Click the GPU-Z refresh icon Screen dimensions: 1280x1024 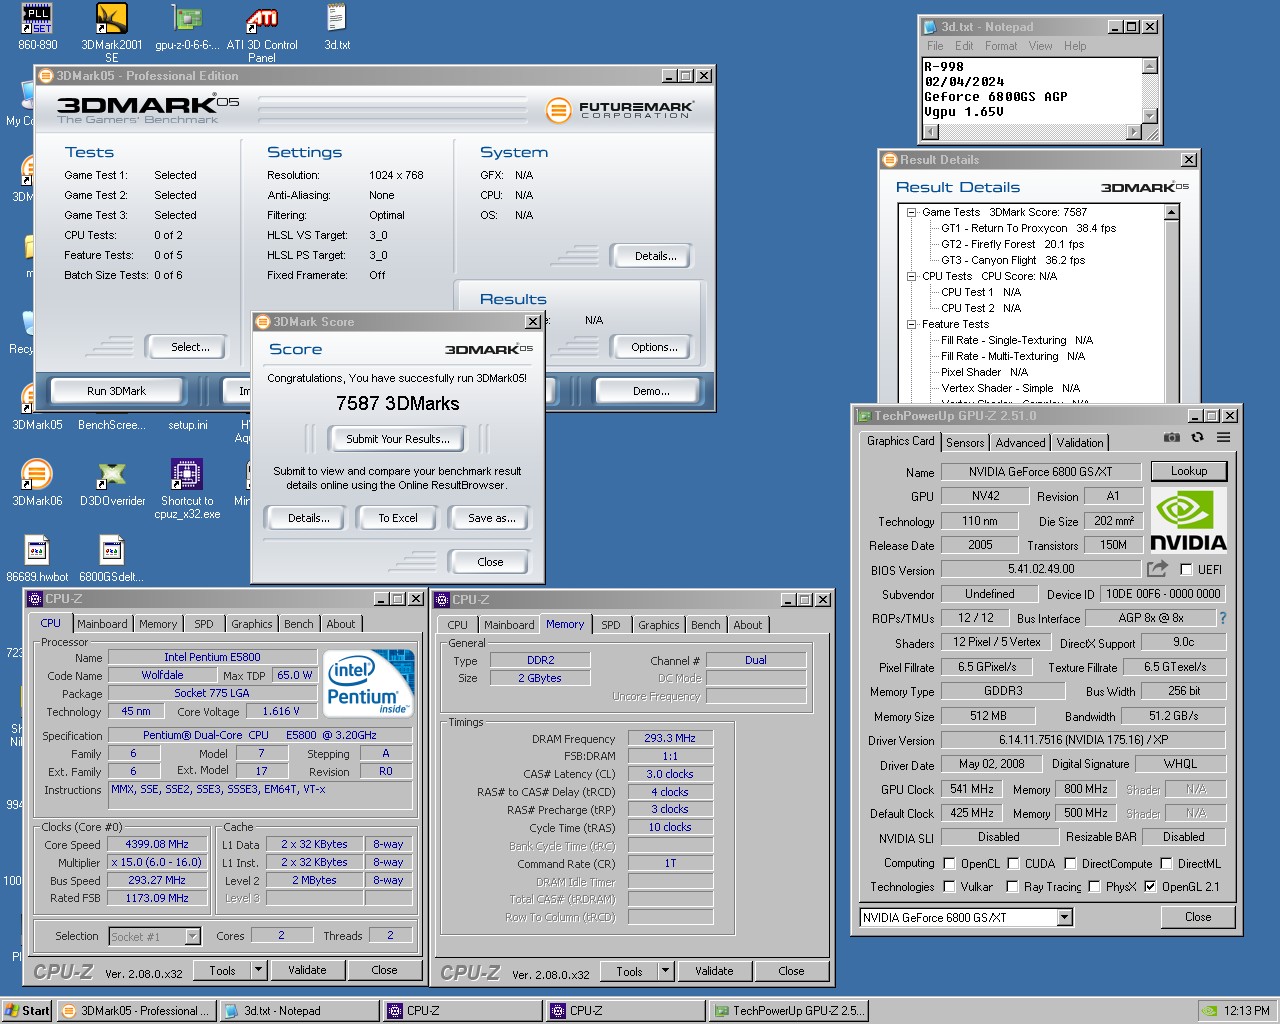[1197, 437]
